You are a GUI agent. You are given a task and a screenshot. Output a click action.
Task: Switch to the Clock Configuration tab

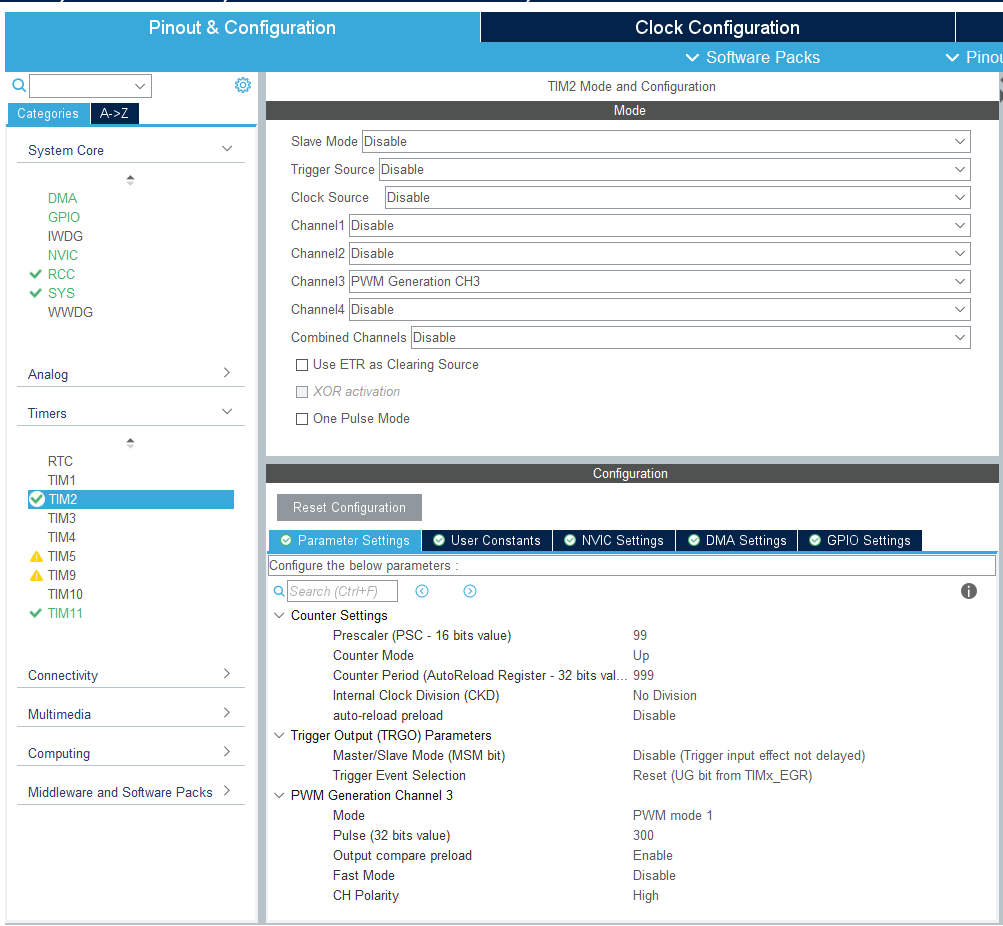click(717, 27)
